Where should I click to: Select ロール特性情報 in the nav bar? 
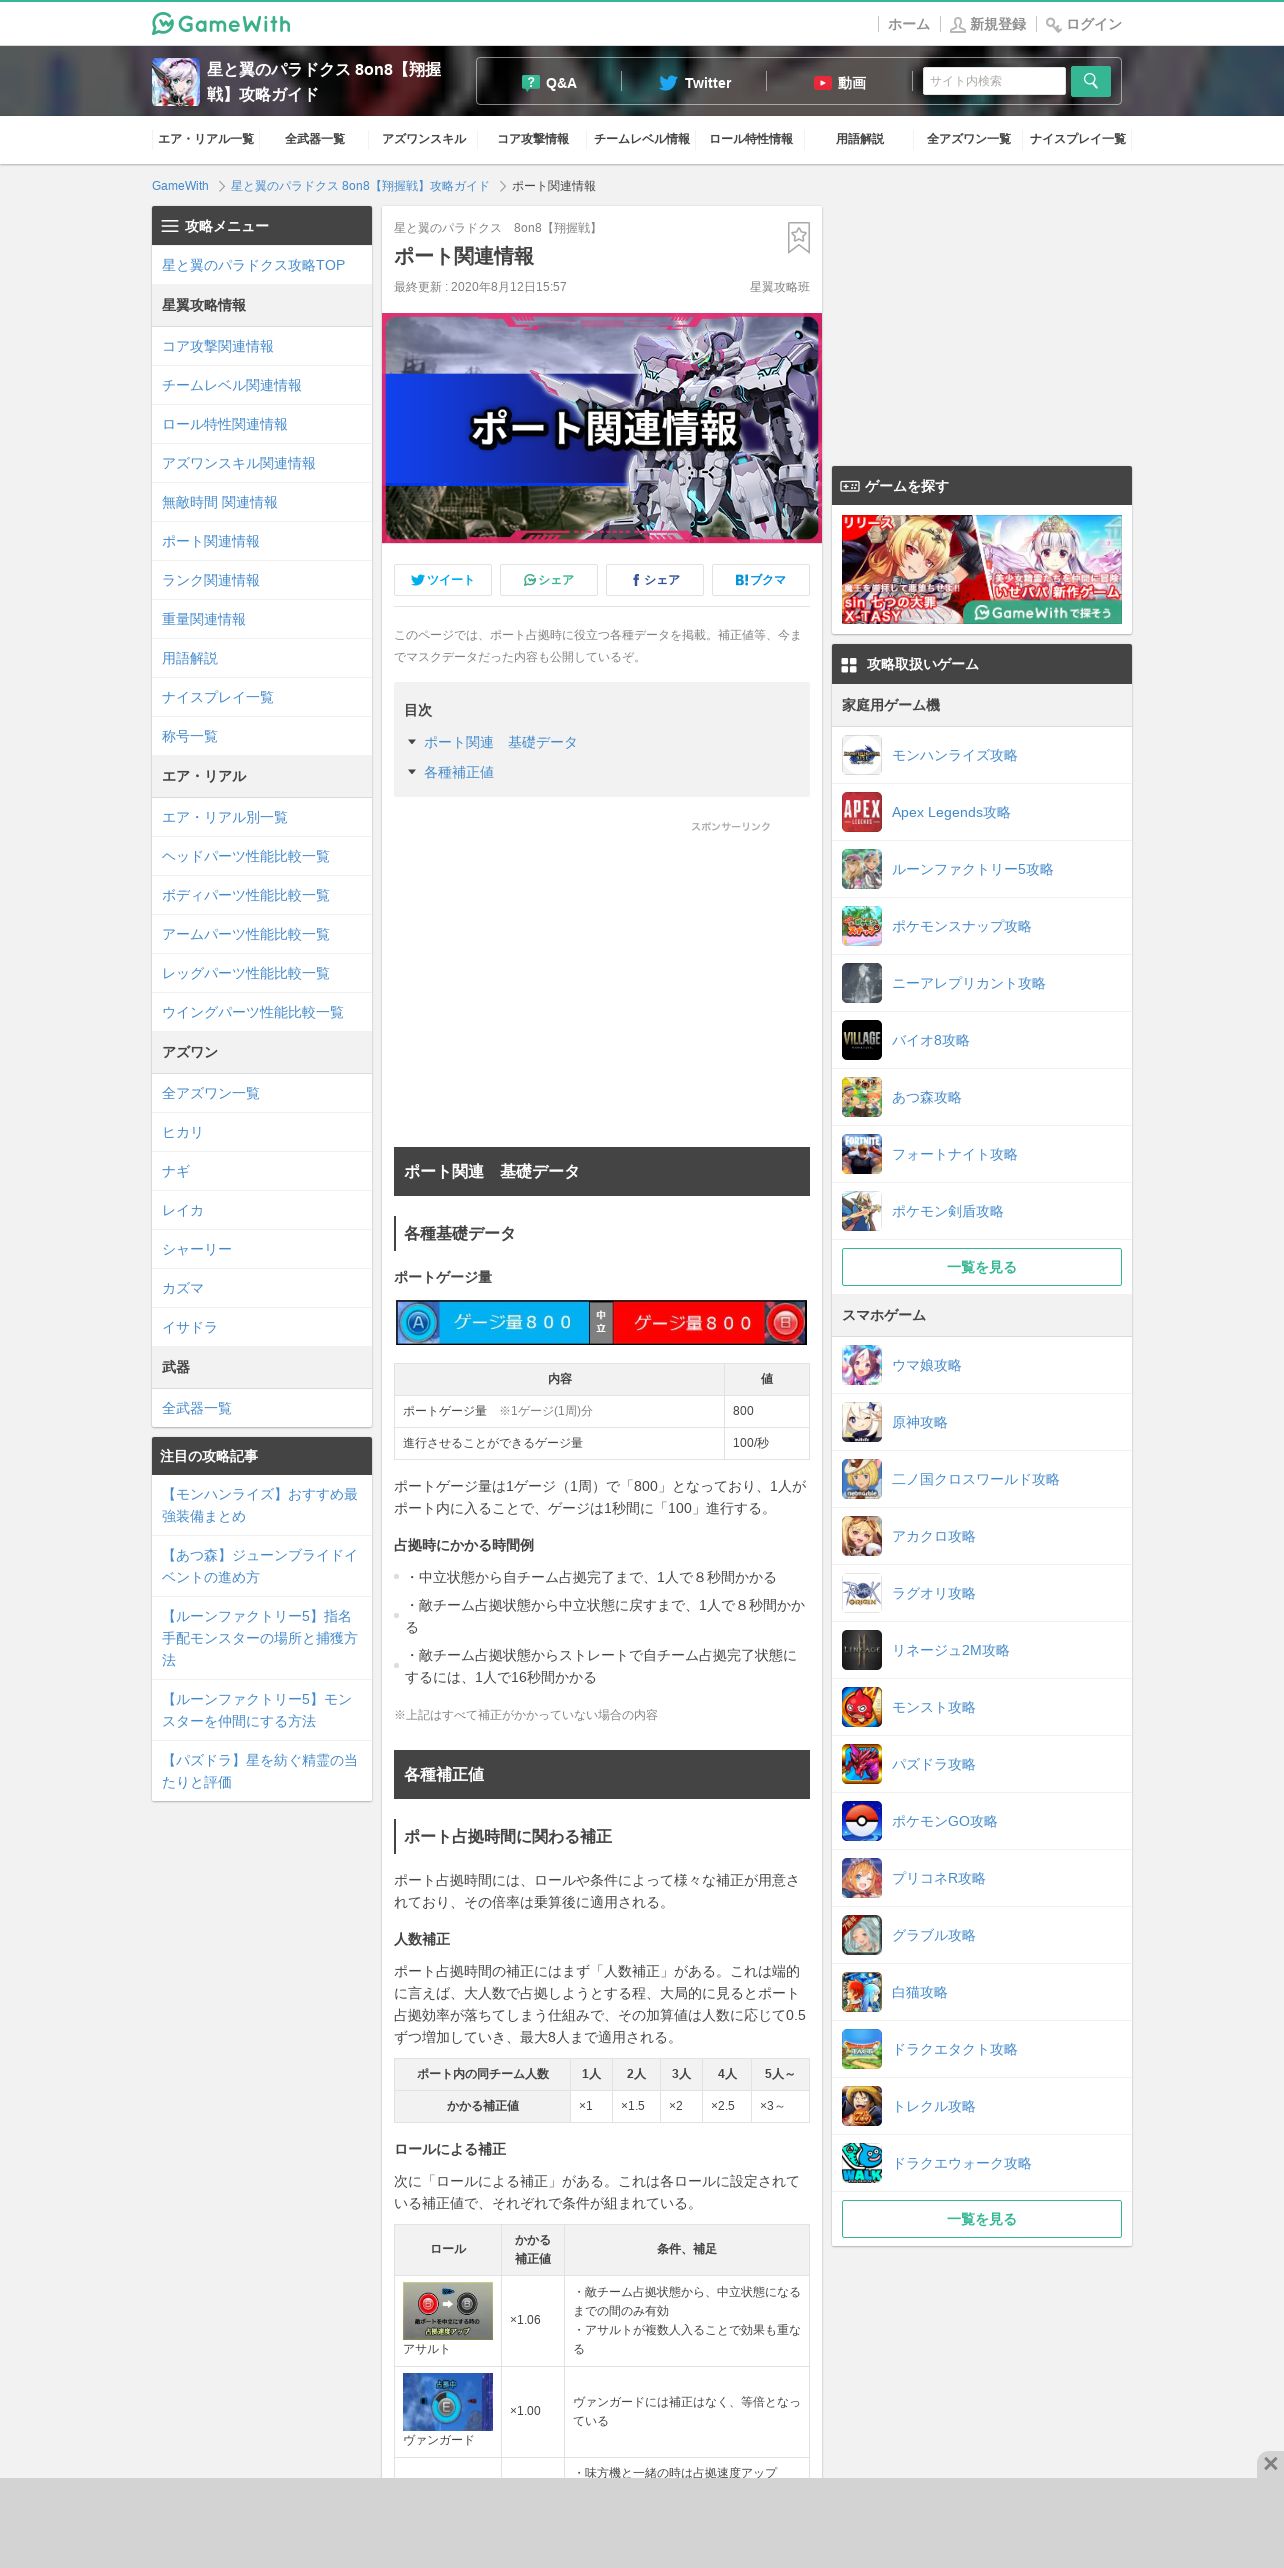[751, 139]
